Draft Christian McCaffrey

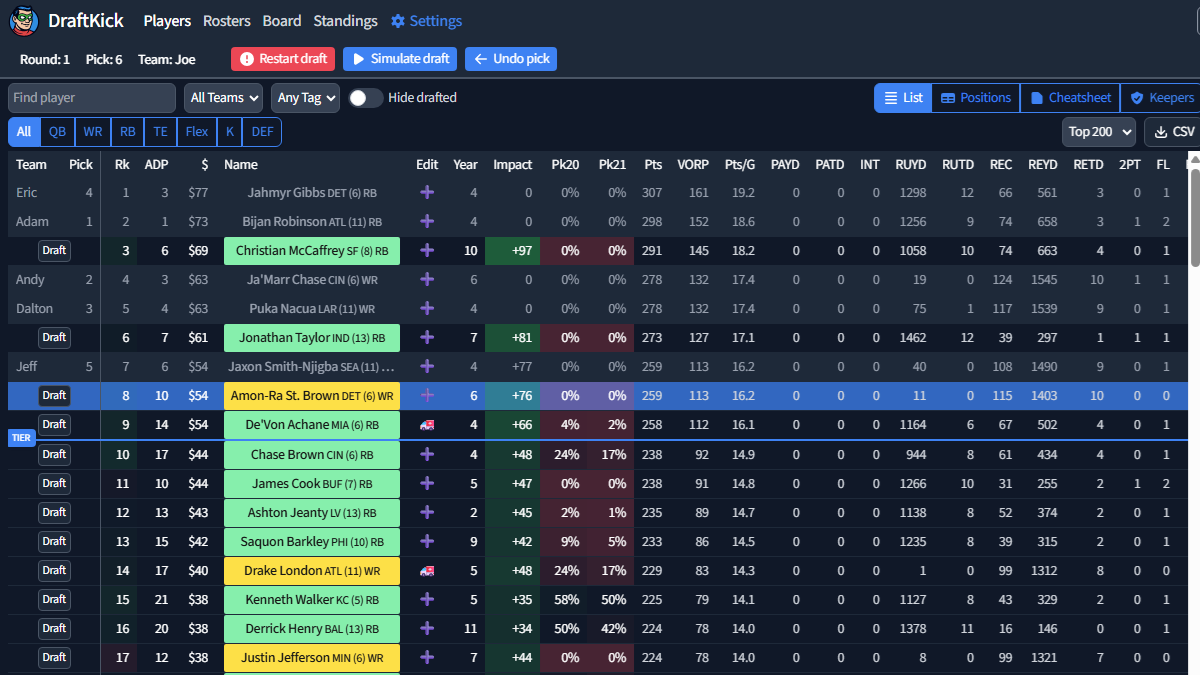(54, 251)
